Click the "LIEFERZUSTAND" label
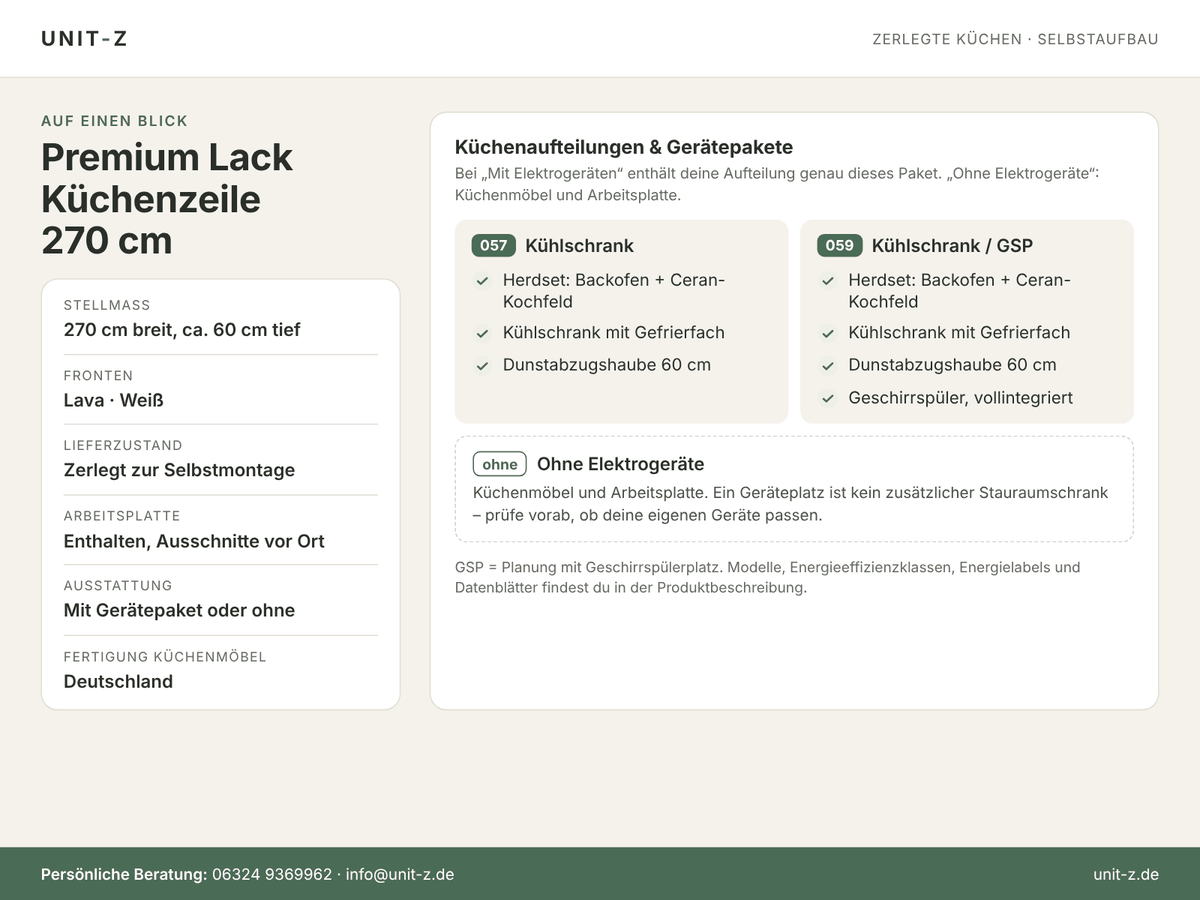 123,445
